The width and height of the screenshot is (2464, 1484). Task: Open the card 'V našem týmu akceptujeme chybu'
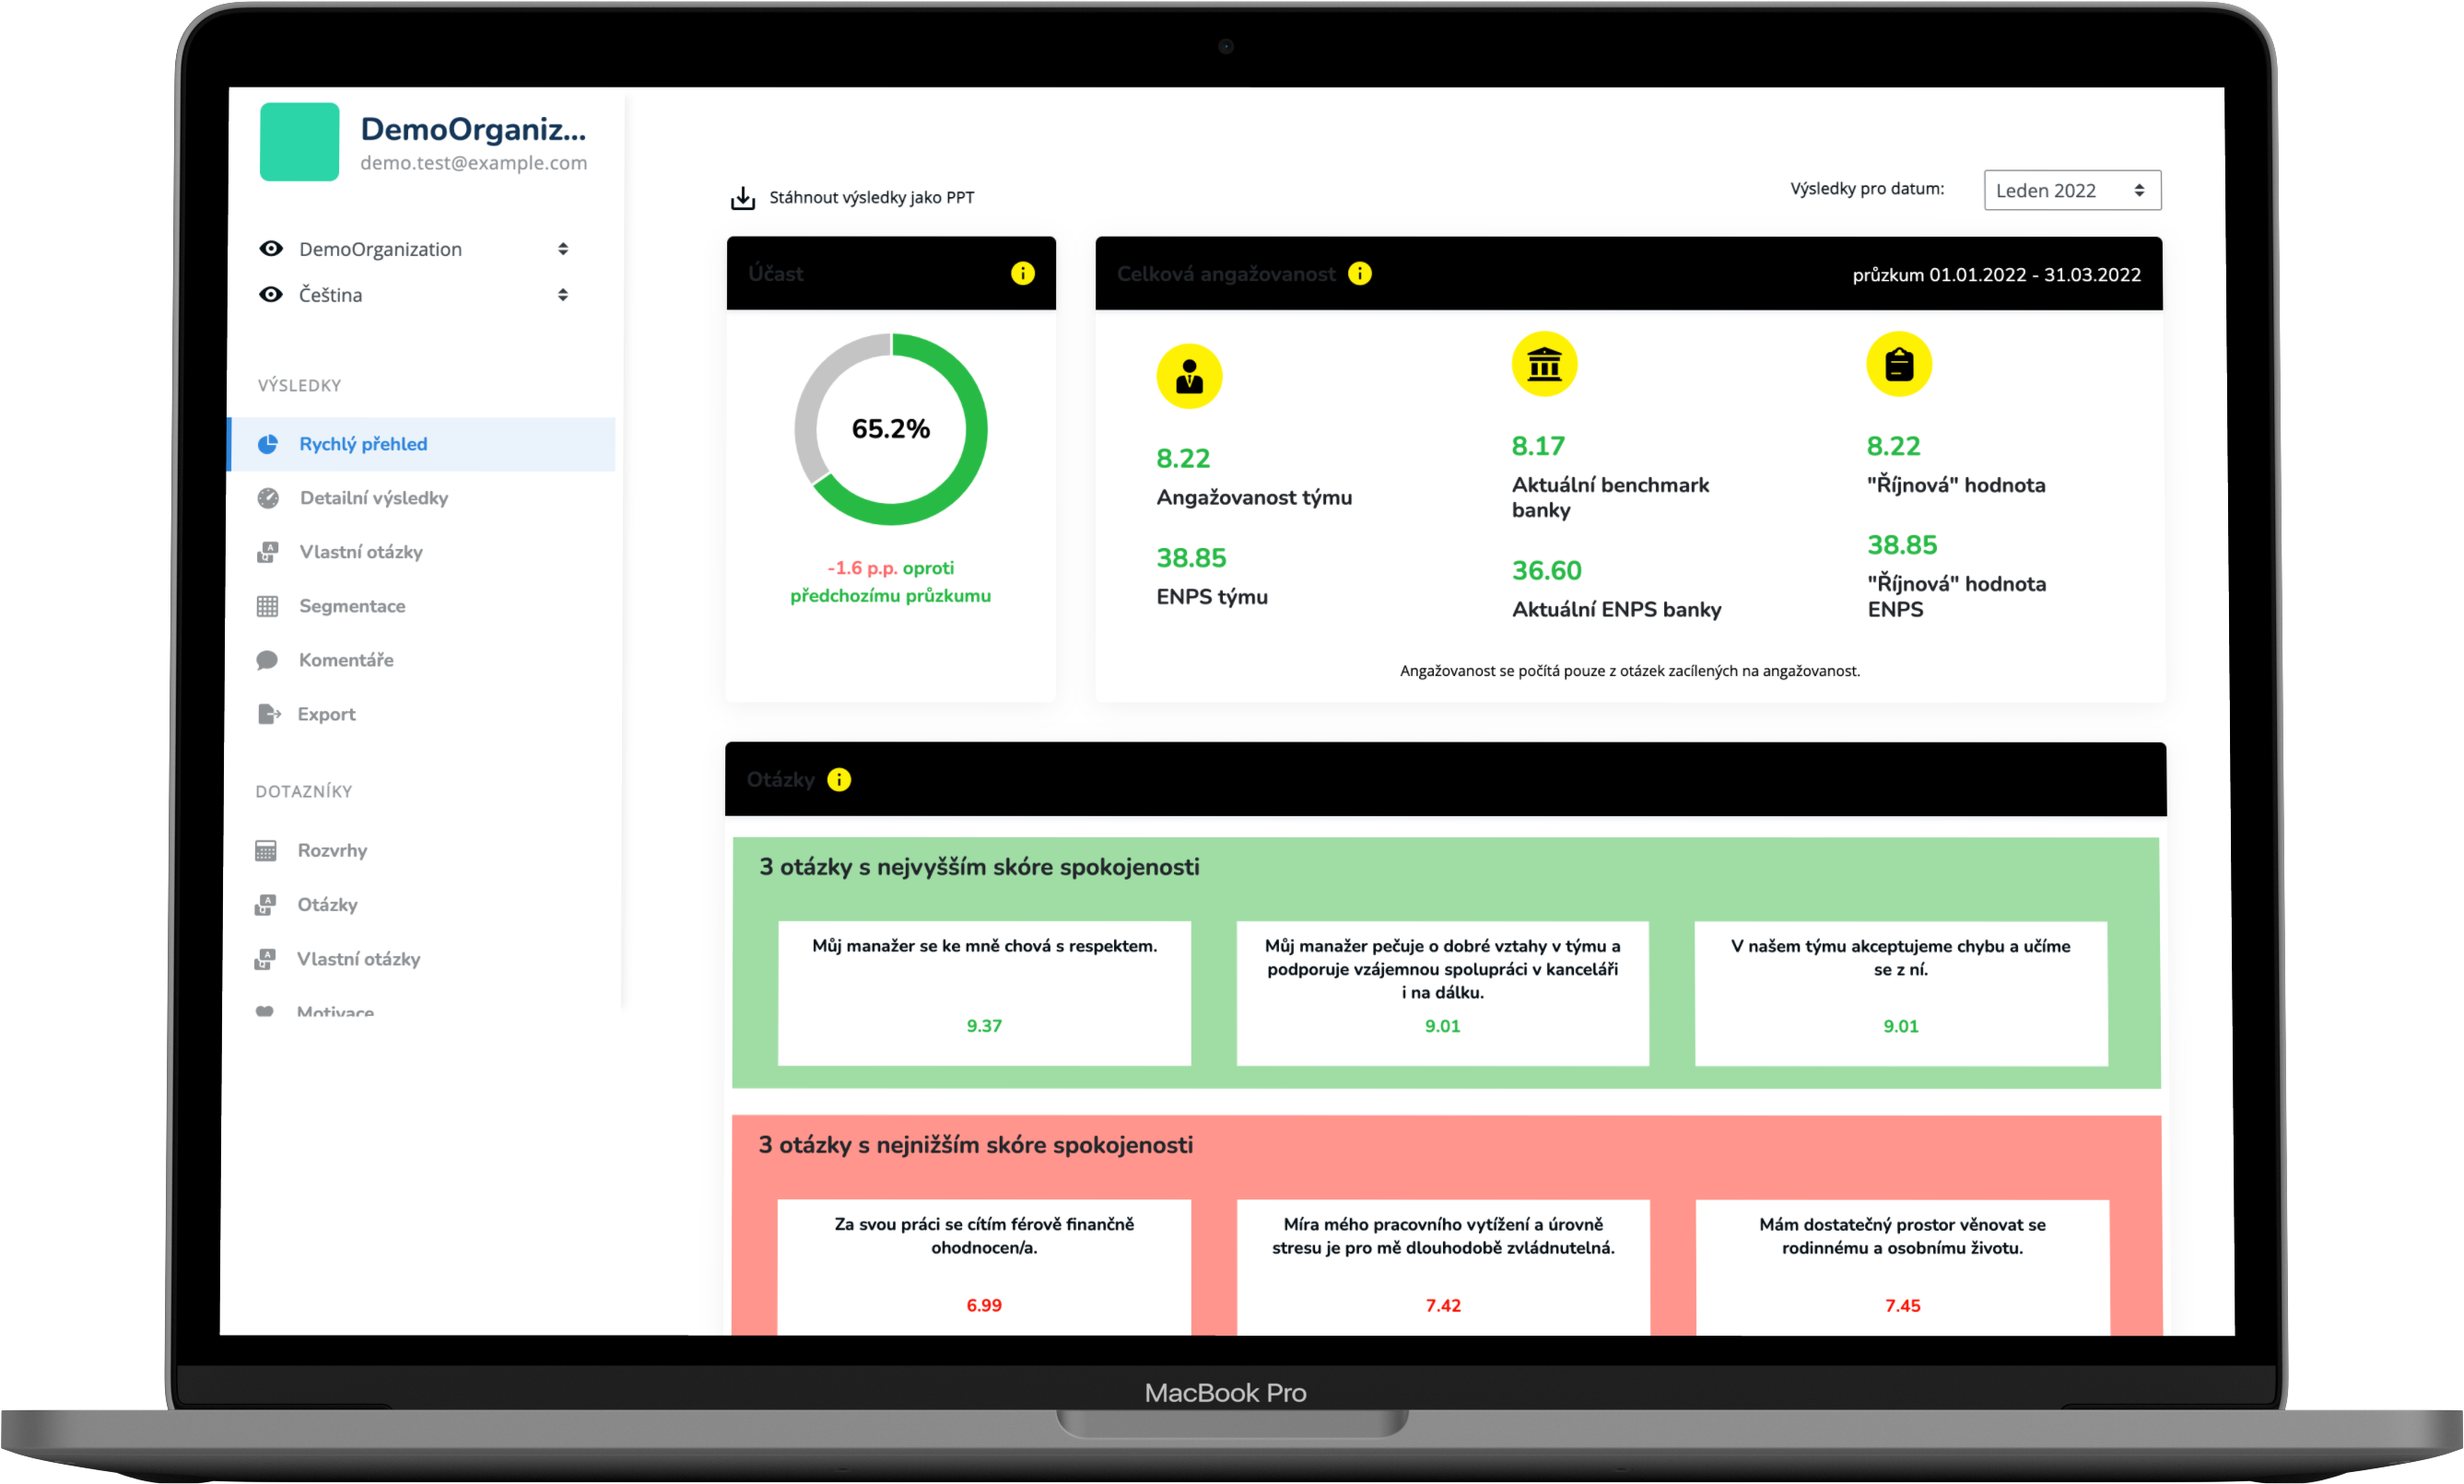1901,994
